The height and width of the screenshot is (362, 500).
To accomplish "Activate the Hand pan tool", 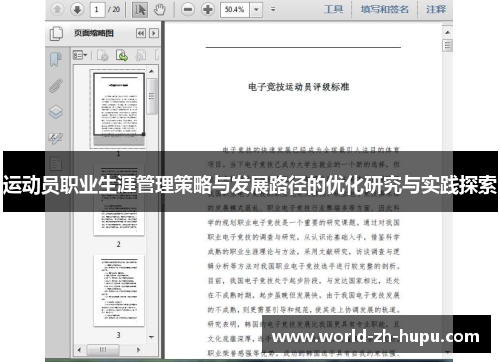I will (160, 10).
